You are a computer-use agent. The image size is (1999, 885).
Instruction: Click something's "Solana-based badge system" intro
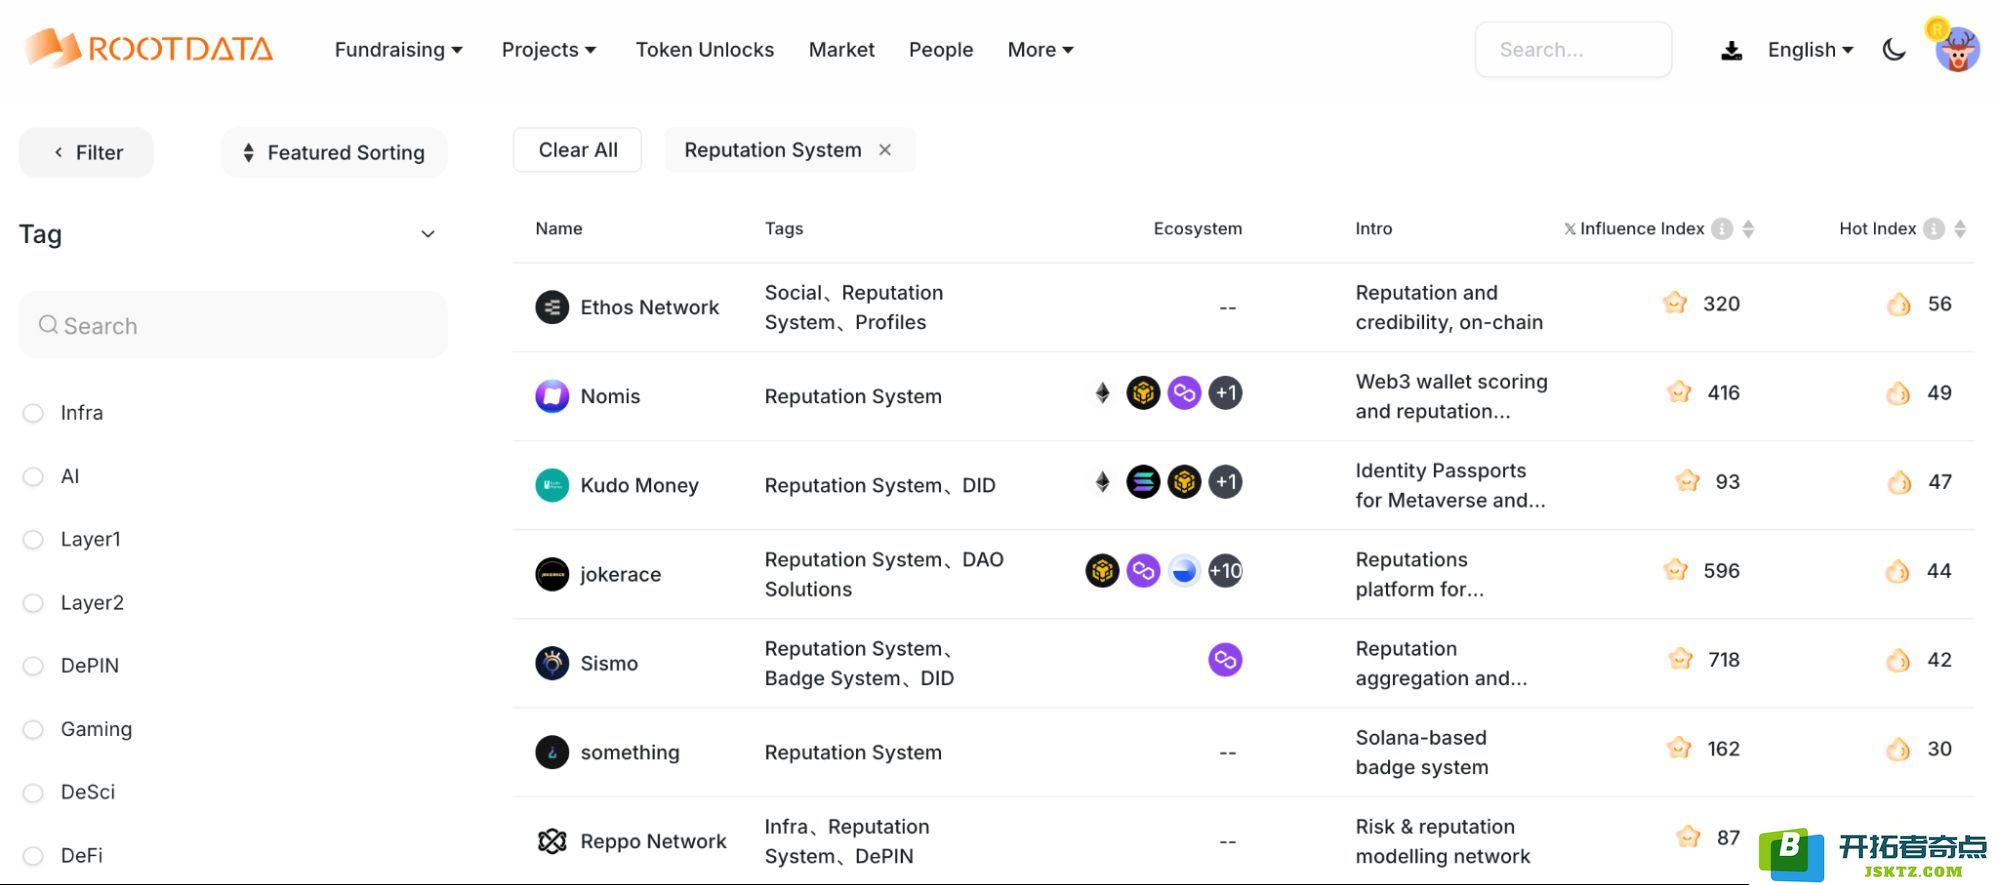(1421, 752)
